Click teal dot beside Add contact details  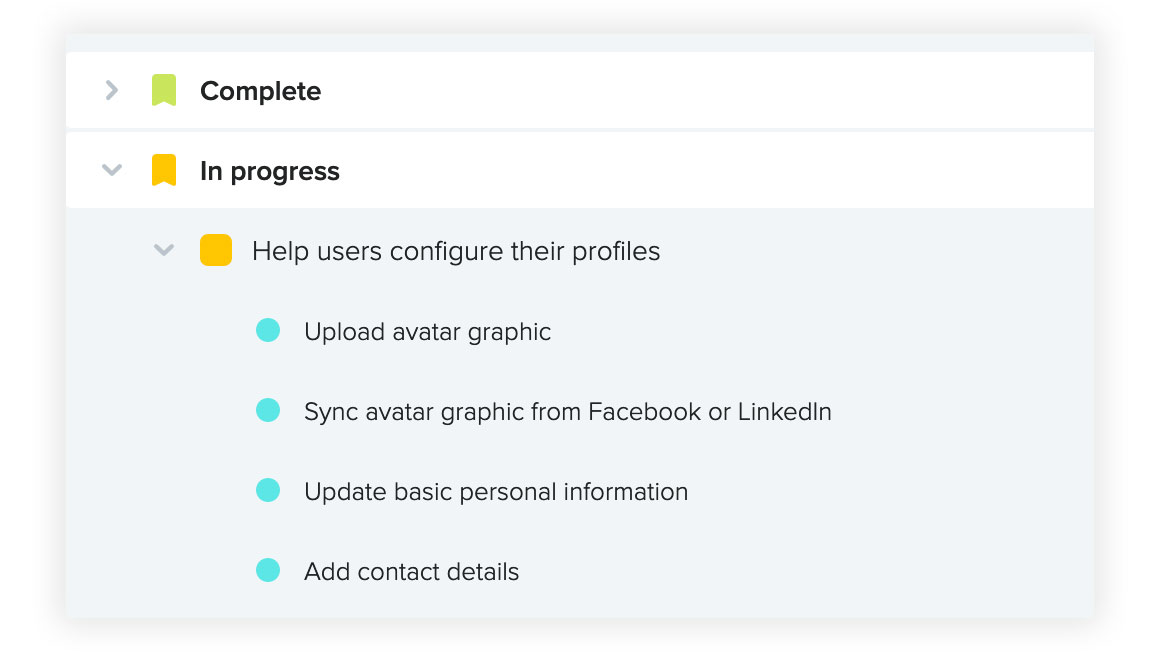pos(268,570)
